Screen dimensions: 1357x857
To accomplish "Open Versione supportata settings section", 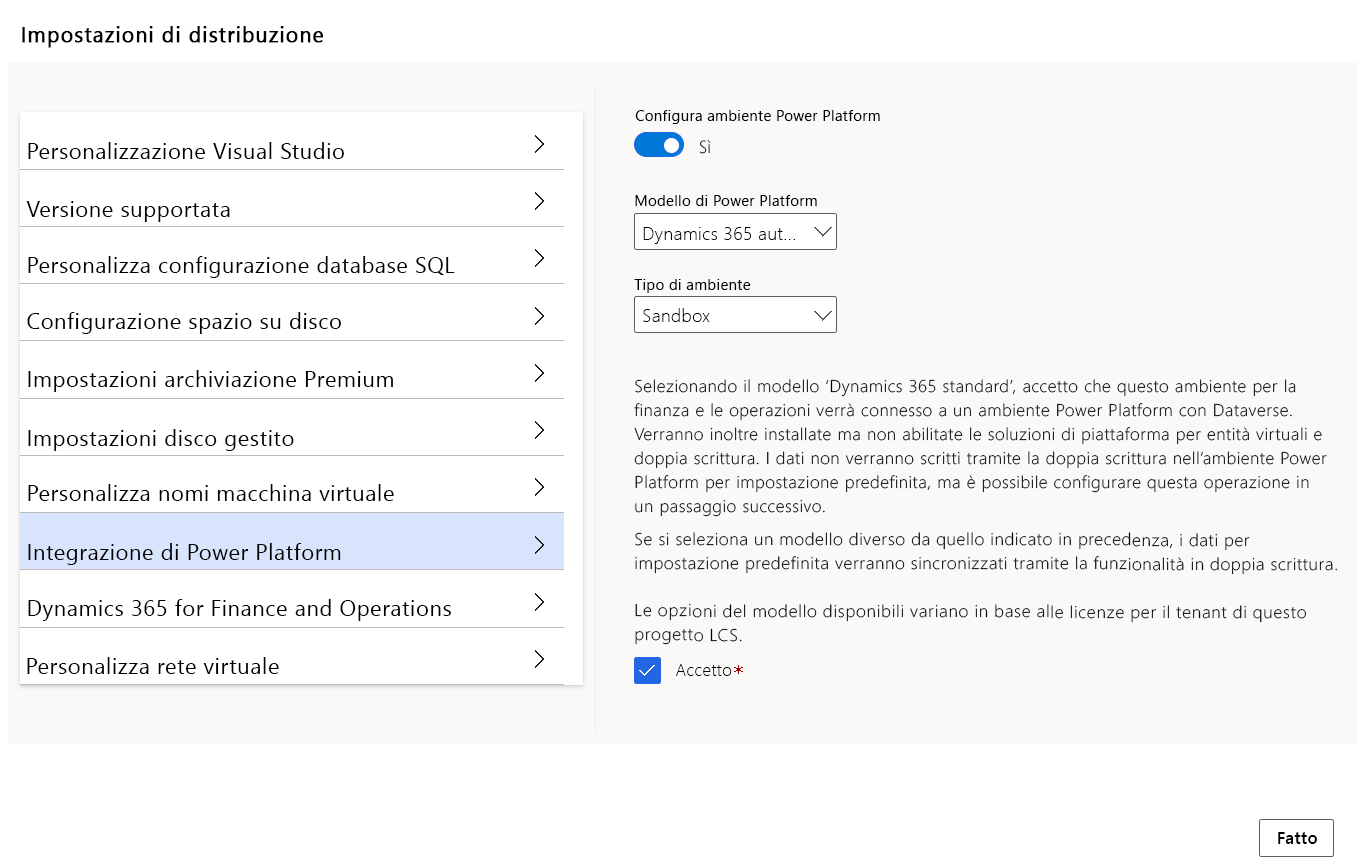I will point(129,210).
